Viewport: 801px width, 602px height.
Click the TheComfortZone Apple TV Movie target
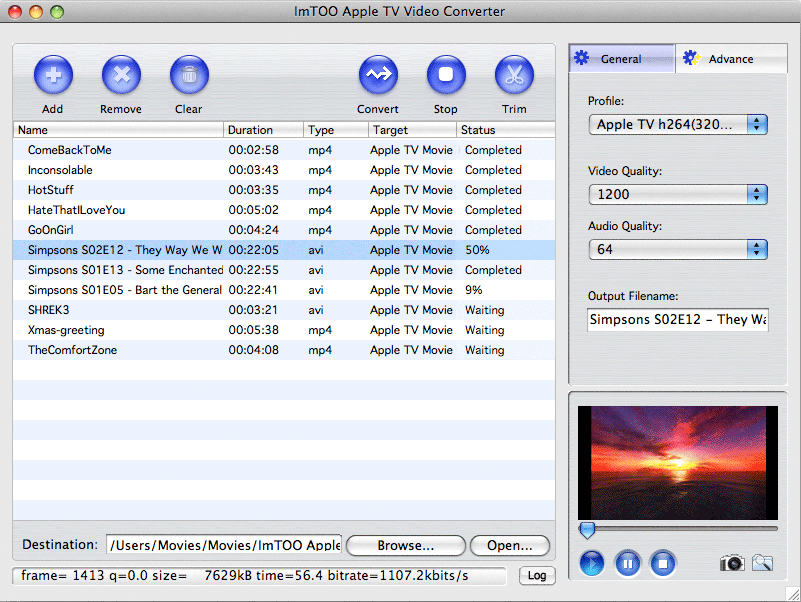tap(411, 350)
